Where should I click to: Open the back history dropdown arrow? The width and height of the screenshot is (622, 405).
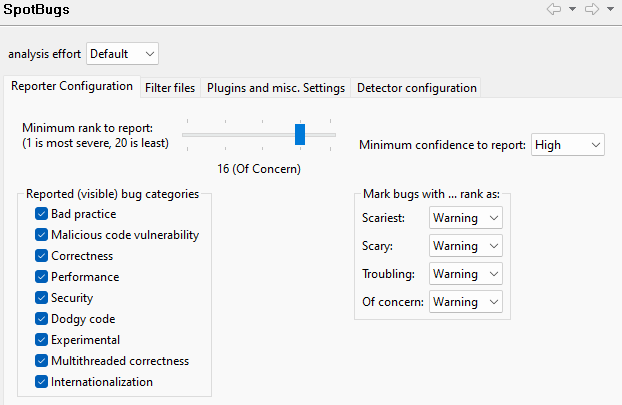click(572, 9)
